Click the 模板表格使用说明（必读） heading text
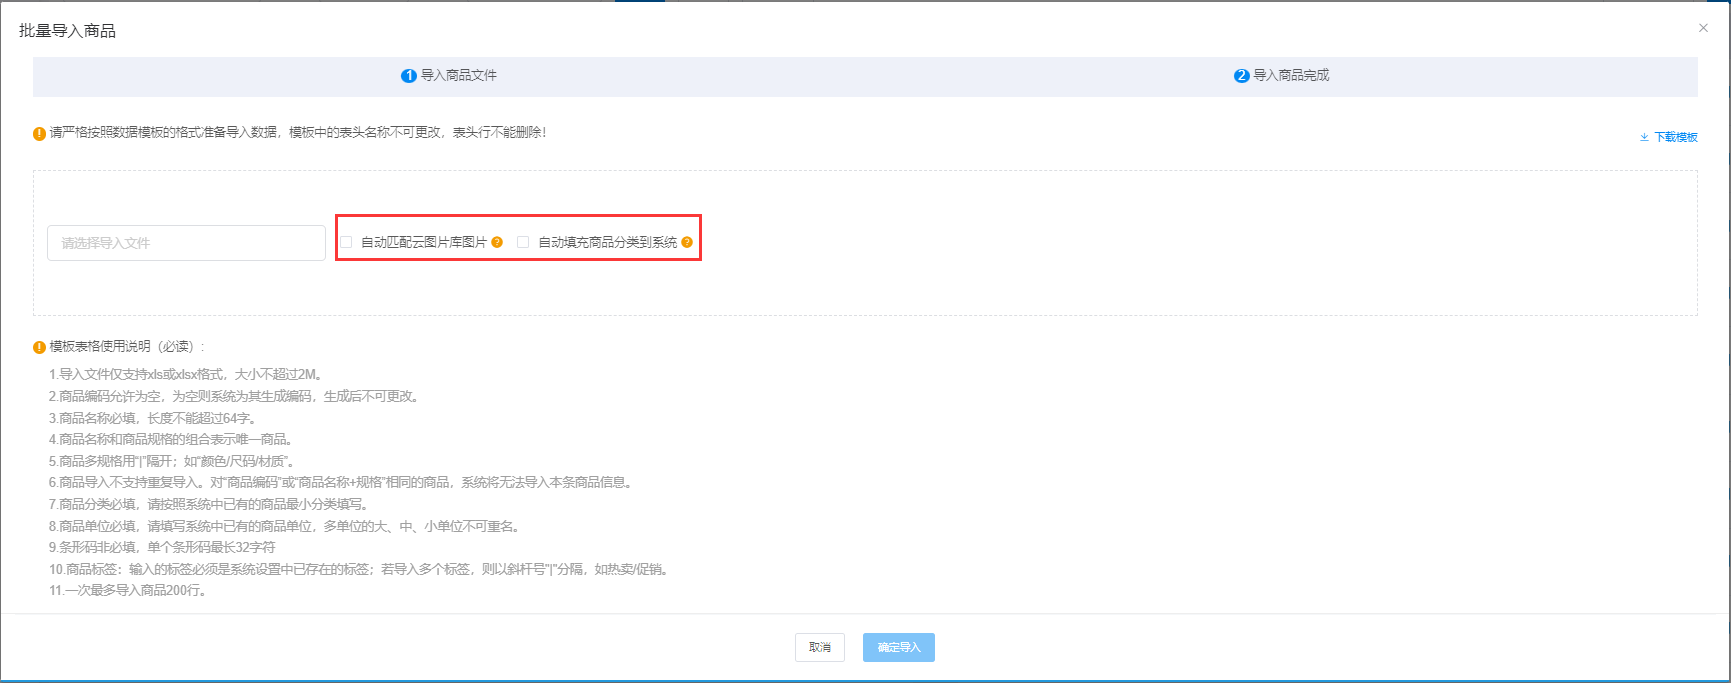 click(x=126, y=347)
